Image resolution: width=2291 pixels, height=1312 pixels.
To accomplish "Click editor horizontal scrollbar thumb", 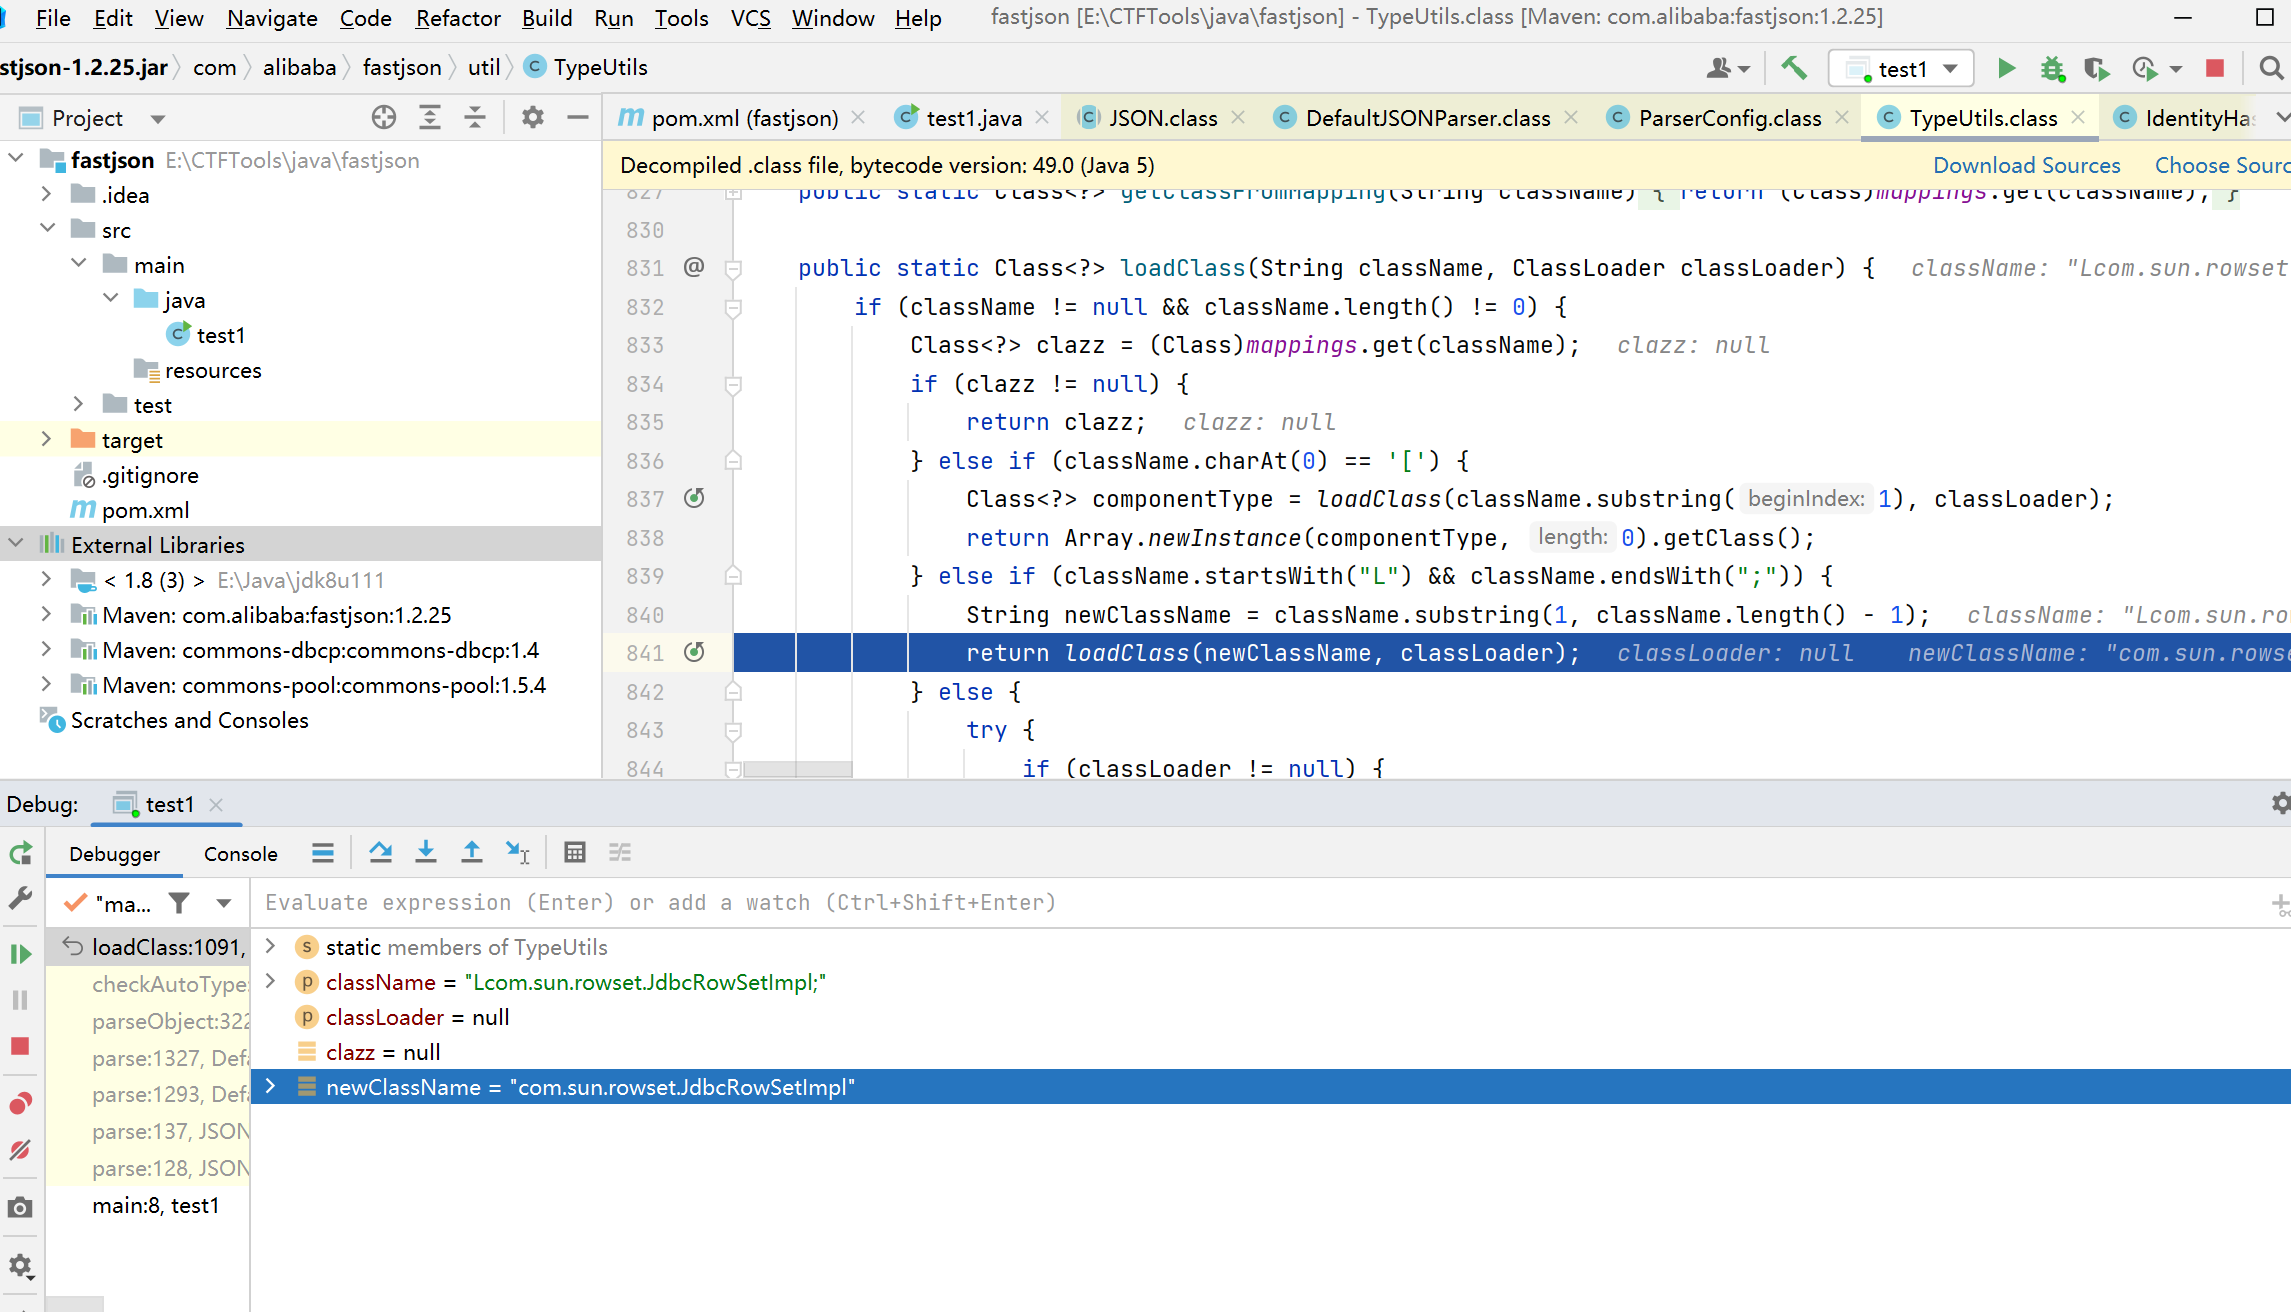I will click(x=798, y=769).
